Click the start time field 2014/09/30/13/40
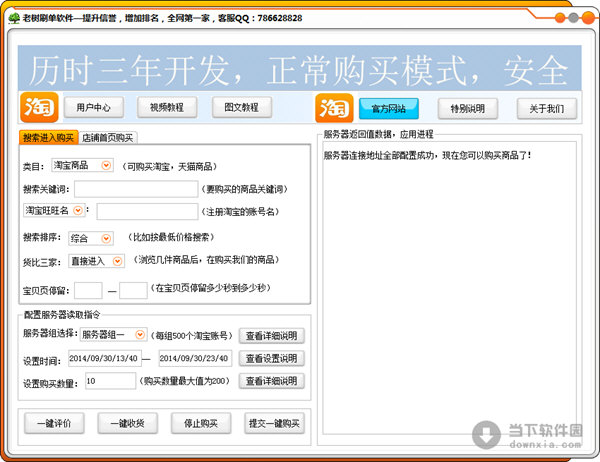The height and width of the screenshot is (462, 600). [105, 358]
